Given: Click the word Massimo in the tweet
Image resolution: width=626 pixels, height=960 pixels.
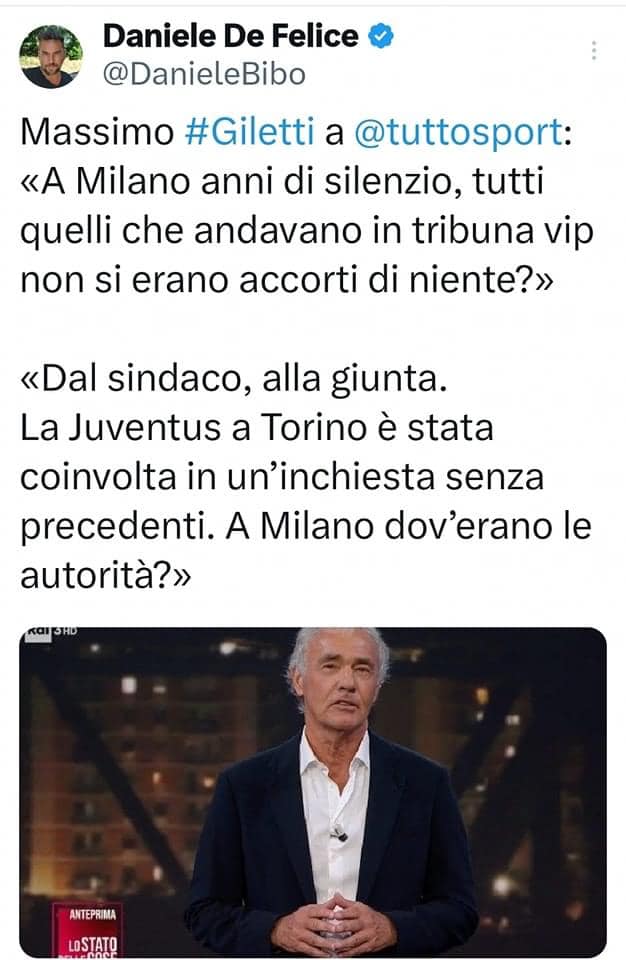Looking at the screenshot, I should [97, 132].
